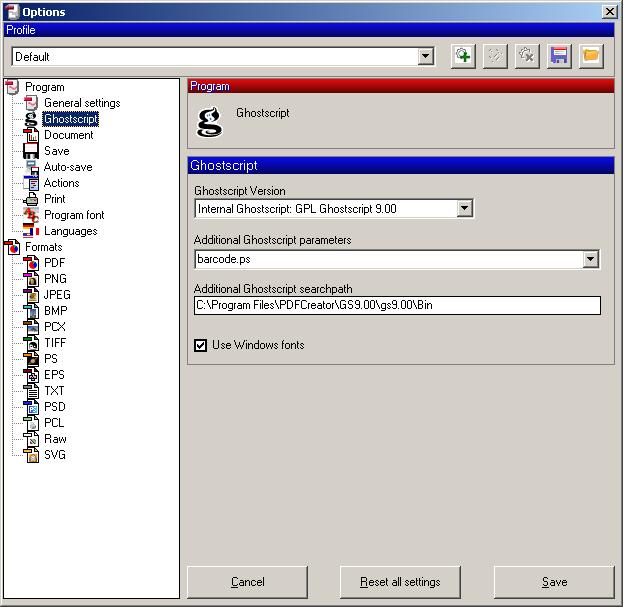The image size is (623, 607).
Task: Select the Program root tree node
Action: 44,87
